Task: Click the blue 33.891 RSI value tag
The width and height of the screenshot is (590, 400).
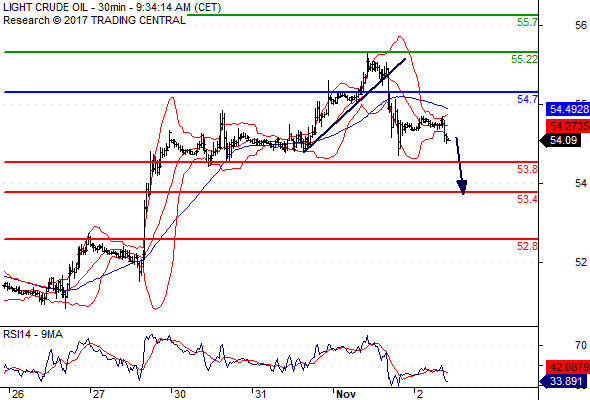Action: click(x=562, y=381)
